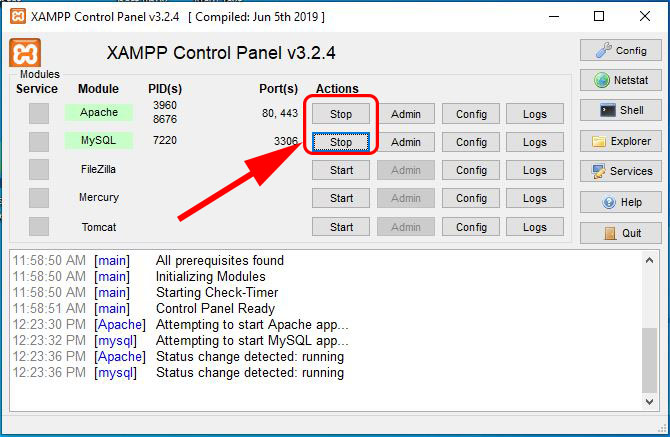Select the Tomcat module label
The height and width of the screenshot is (437, 670).
tap(99, 227)
